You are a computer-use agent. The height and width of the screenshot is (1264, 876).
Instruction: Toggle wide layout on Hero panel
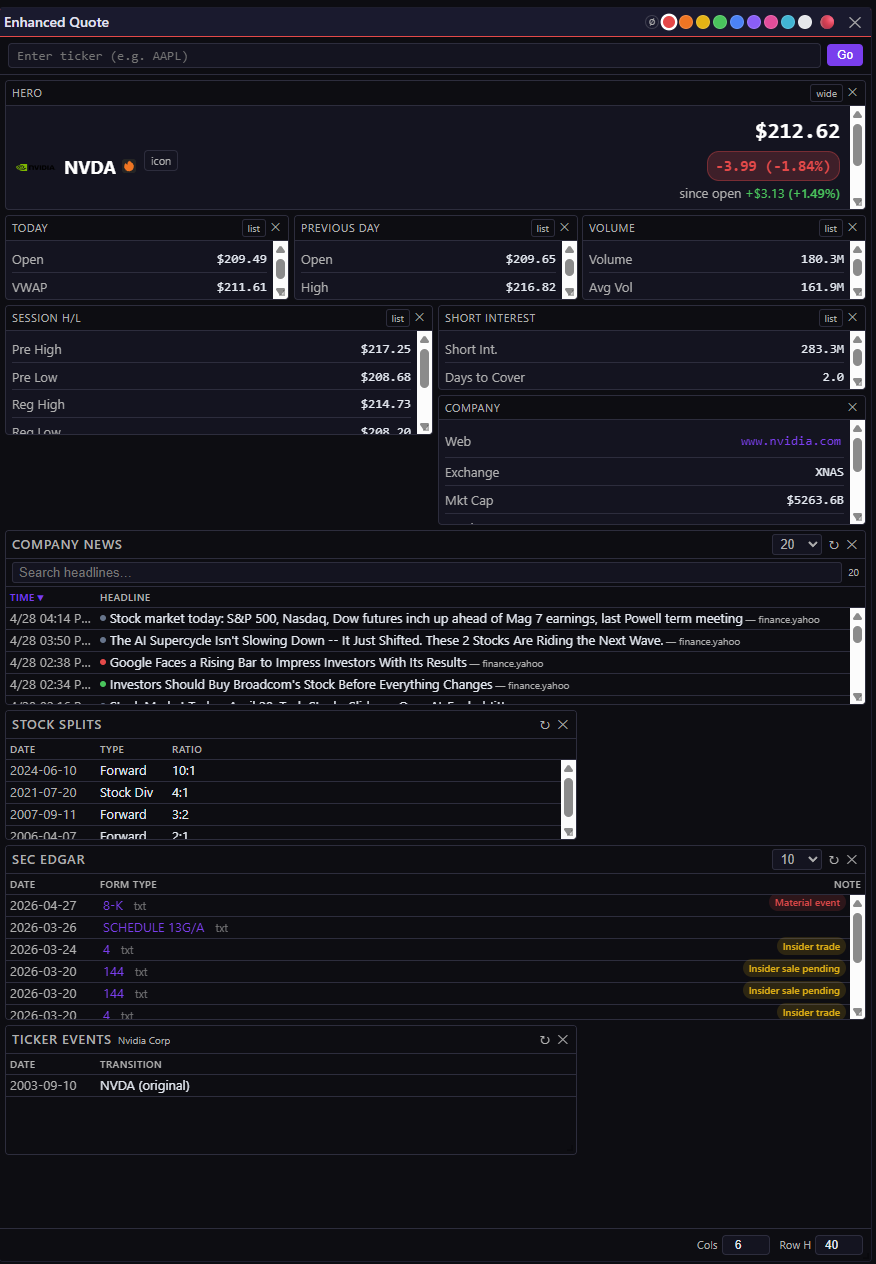tap(826, 93)
